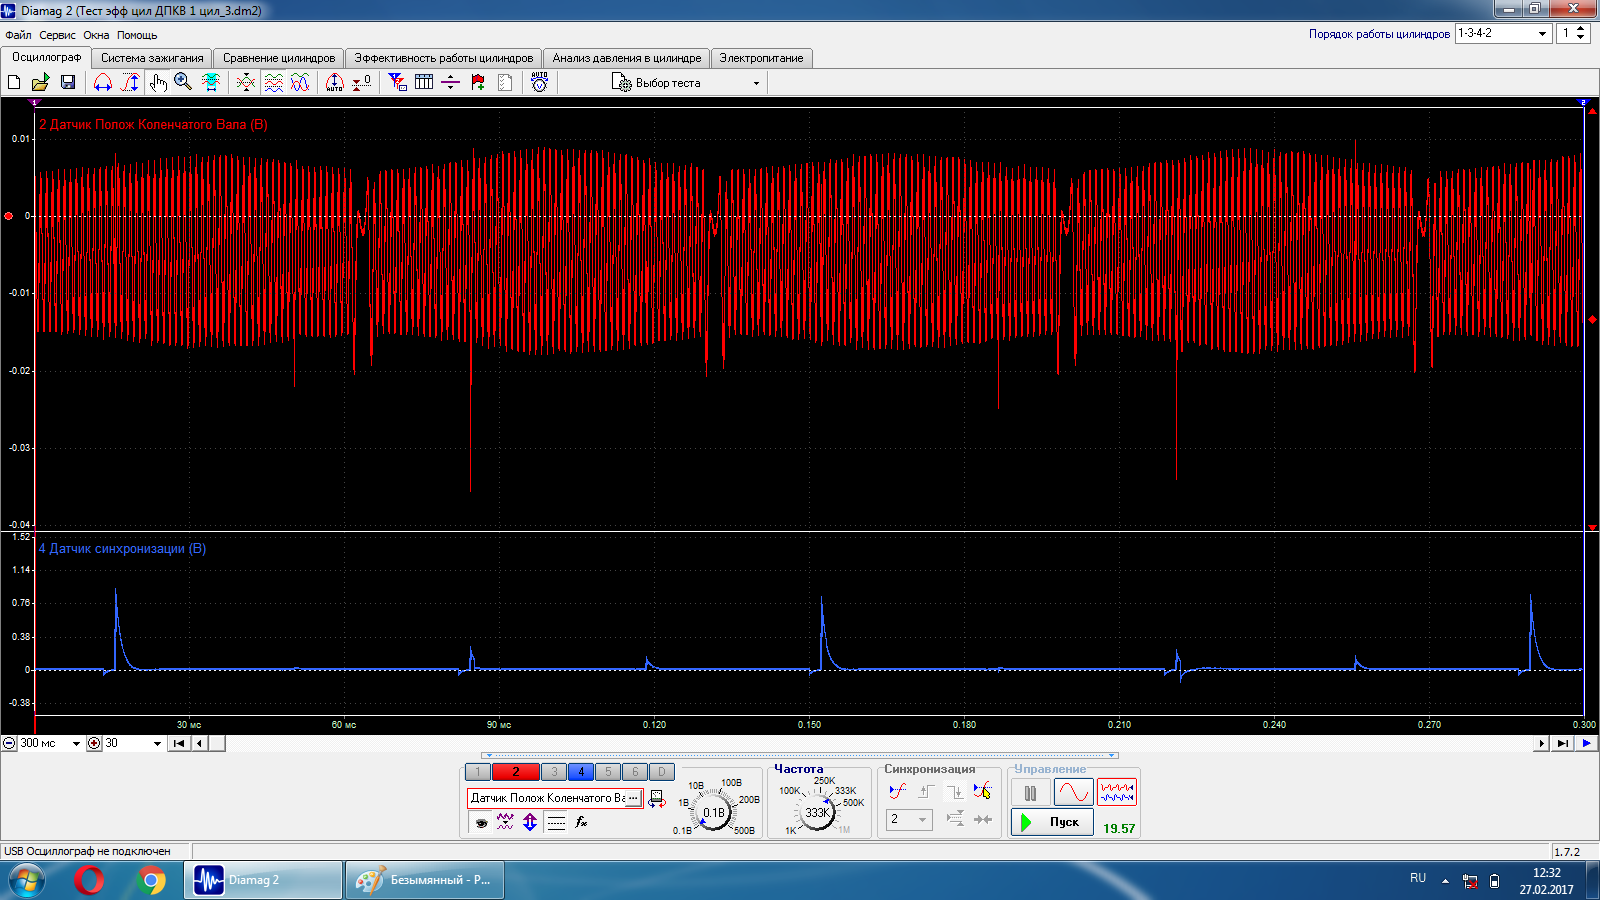Open the Окна menu
The width and height of the screenshot is (1600, 900).
(x=96, y=35)
